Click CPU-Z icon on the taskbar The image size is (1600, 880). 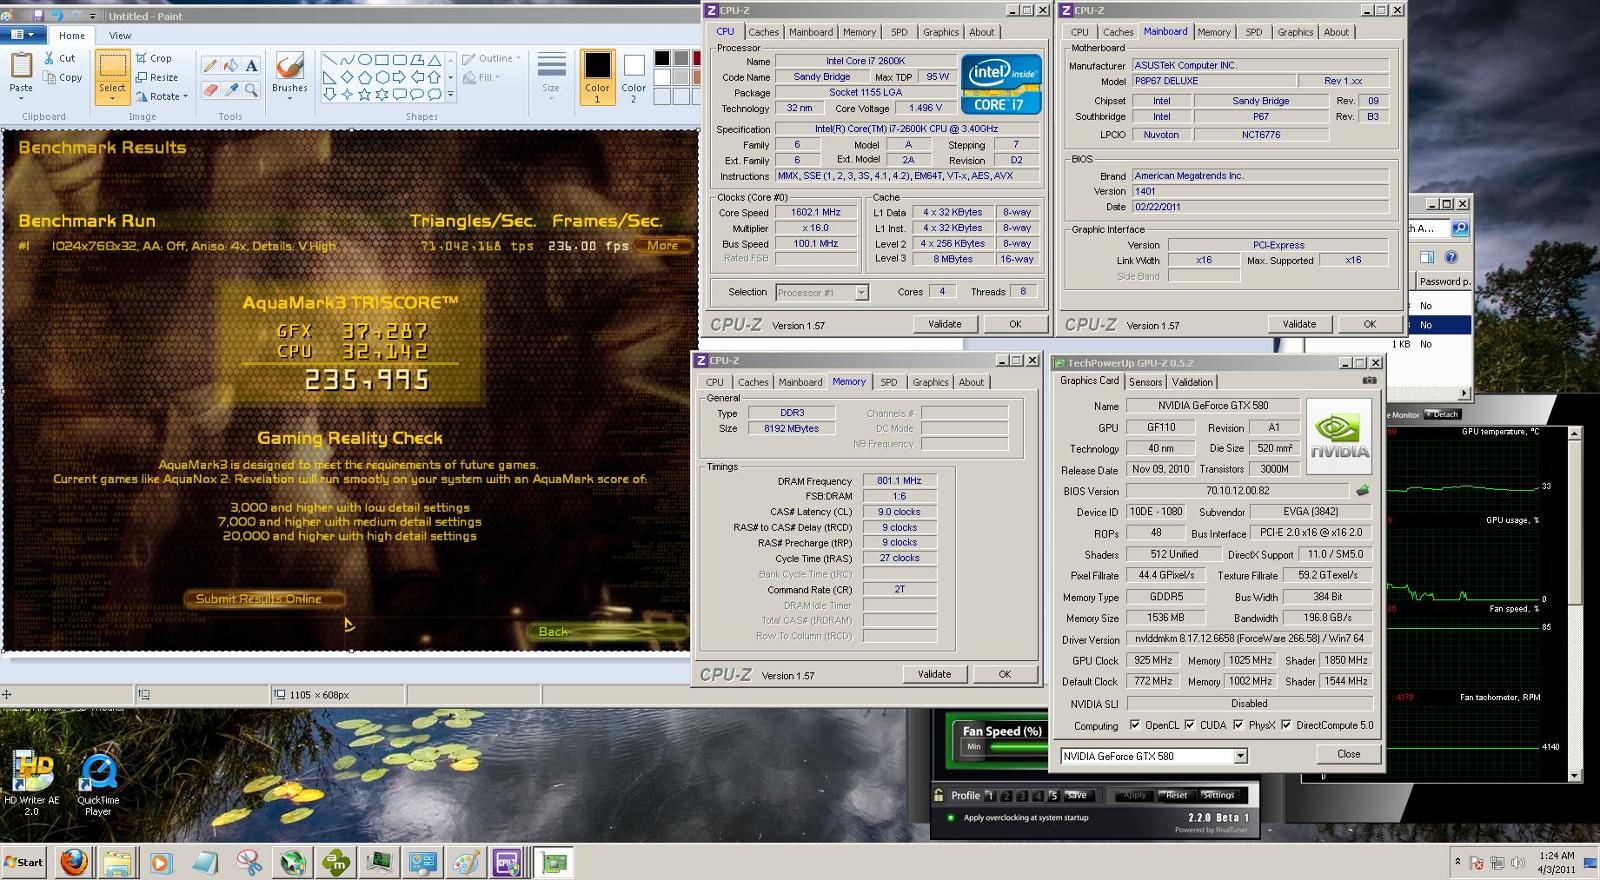pyautogui.click(x=507, y=862)
